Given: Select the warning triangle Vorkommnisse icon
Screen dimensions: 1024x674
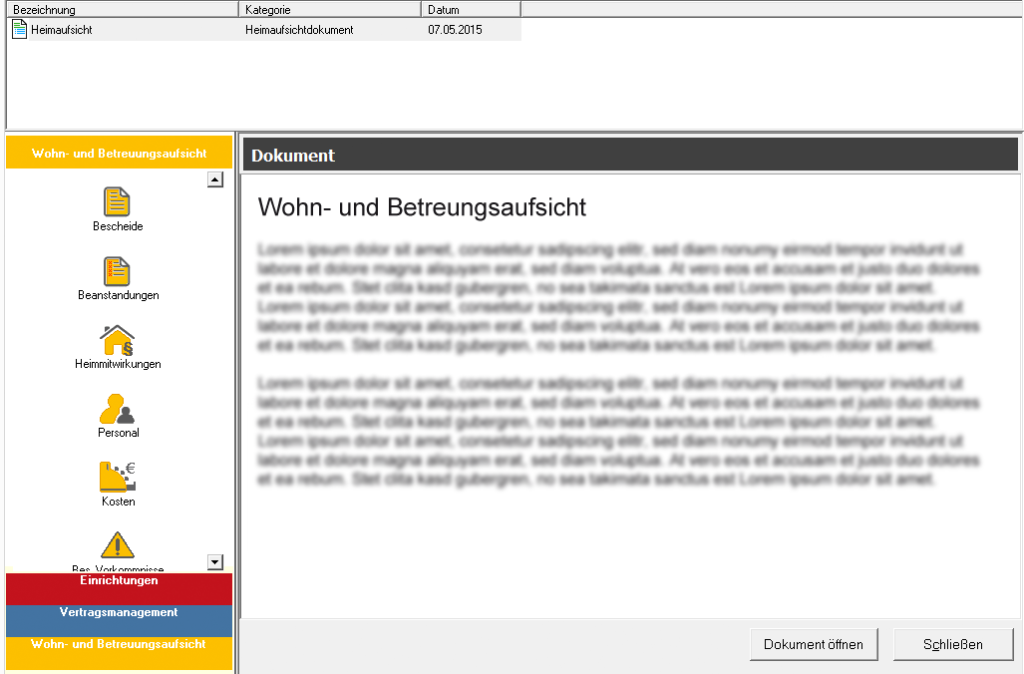Looking at the screenshot, I should click(118, 546).
